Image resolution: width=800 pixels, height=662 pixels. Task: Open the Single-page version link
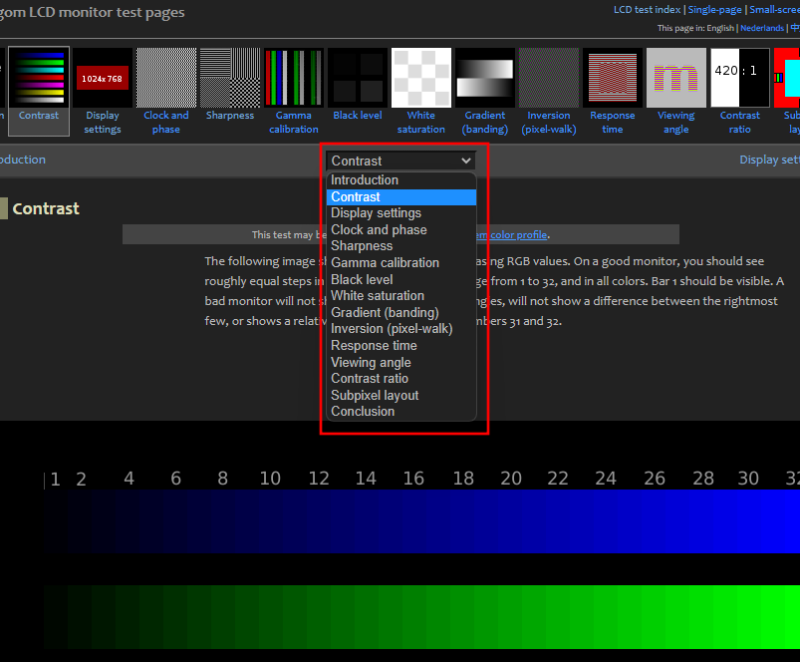pos(715,9)
